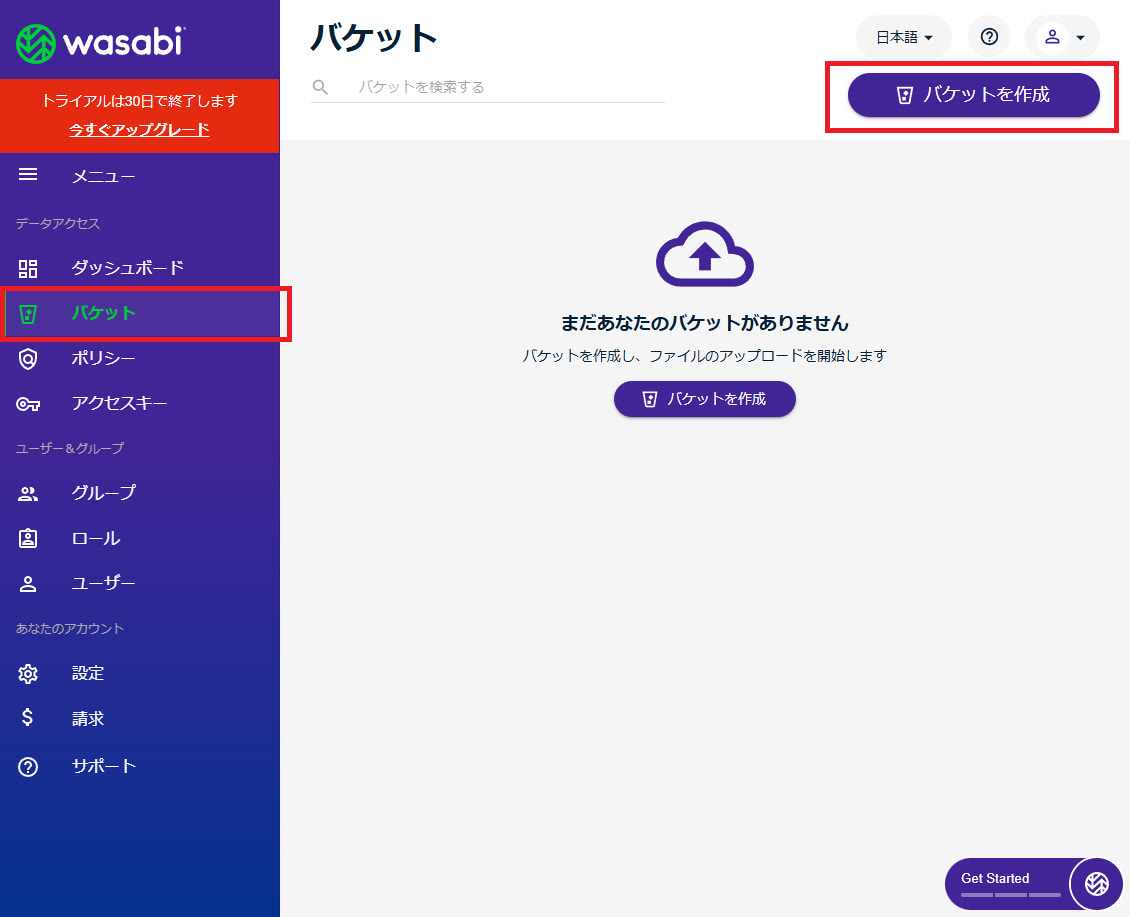Select バケット in the sidebar
Image resolution: width=1130 pixels, height=917 pixels.
(x=140, y=314)
